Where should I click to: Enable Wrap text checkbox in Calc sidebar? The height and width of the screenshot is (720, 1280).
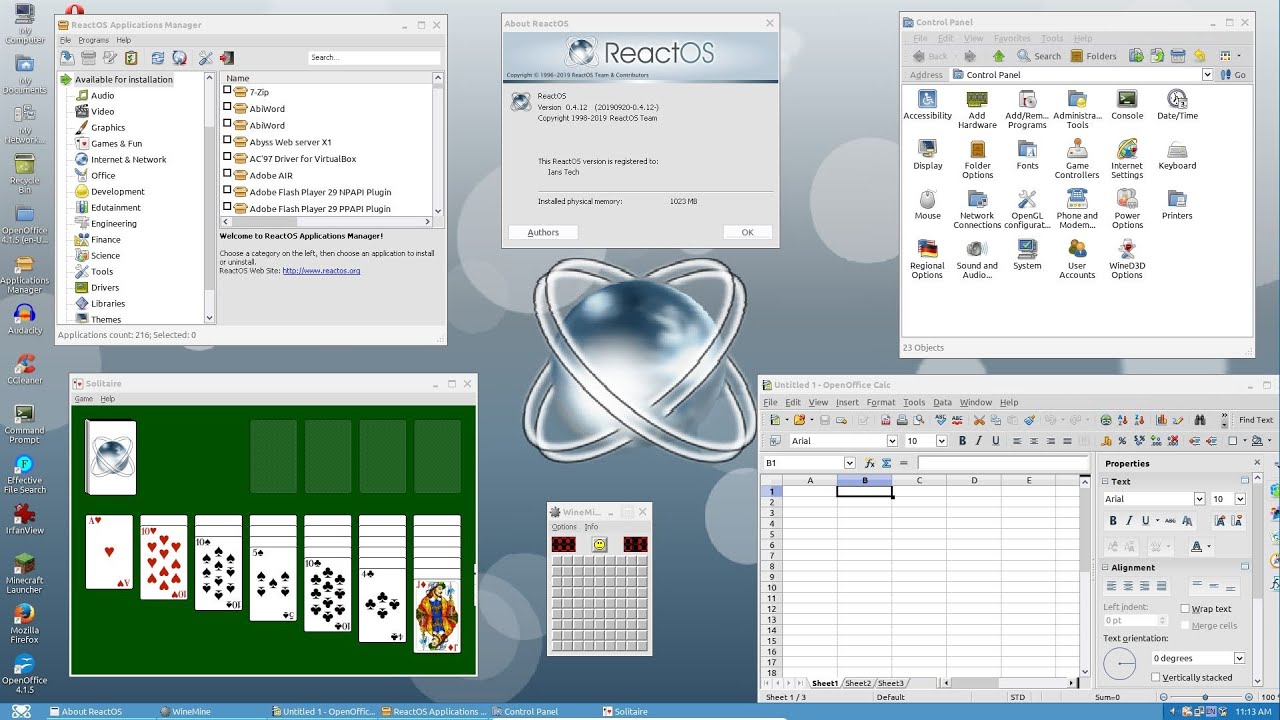(1185, 608)
